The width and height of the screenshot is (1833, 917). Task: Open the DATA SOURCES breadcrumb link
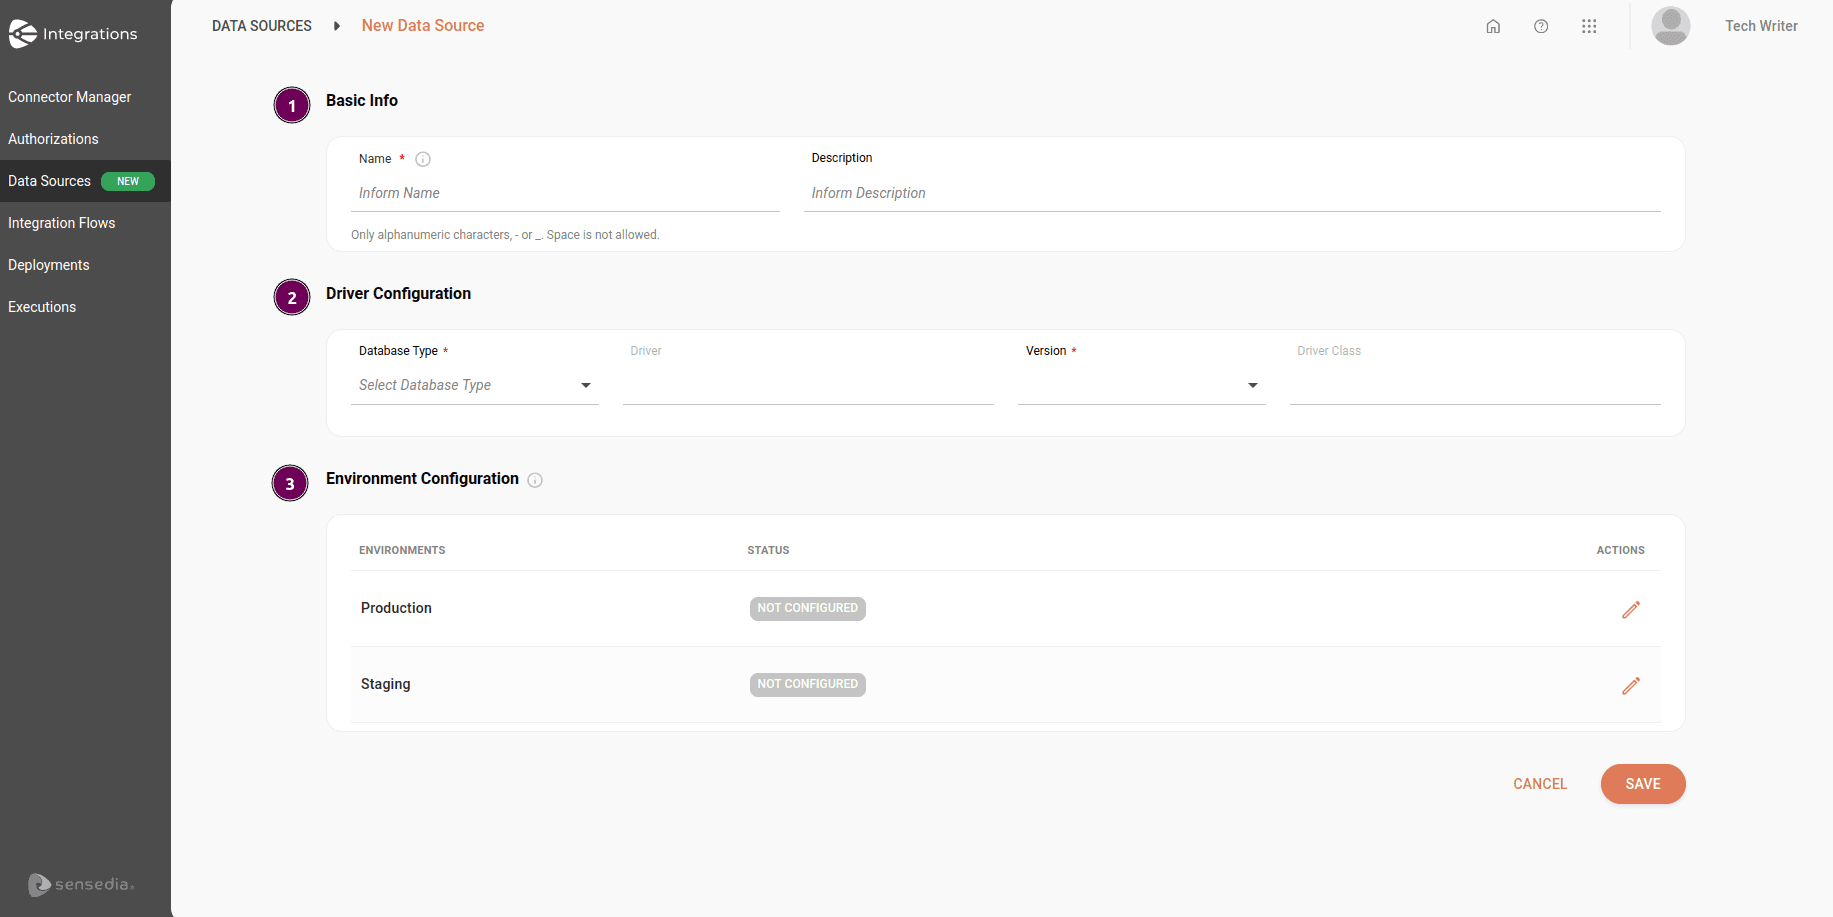261,25
